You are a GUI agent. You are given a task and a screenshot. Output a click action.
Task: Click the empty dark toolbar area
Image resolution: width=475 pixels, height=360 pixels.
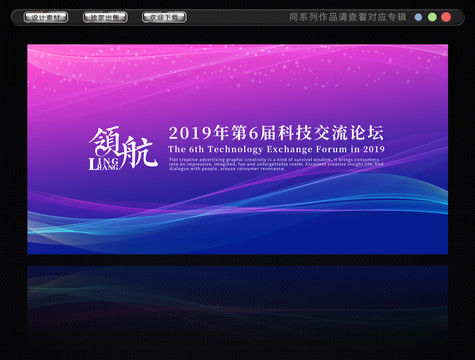(238, 17)
